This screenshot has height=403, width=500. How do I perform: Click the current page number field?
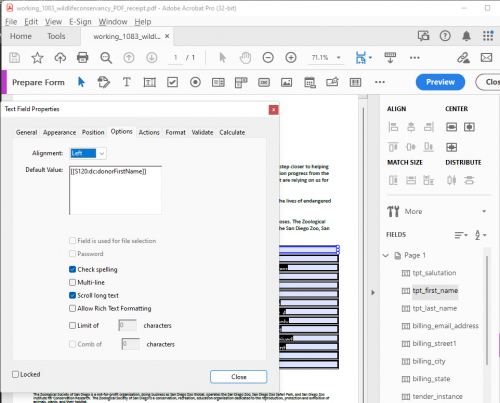(175, 58)
